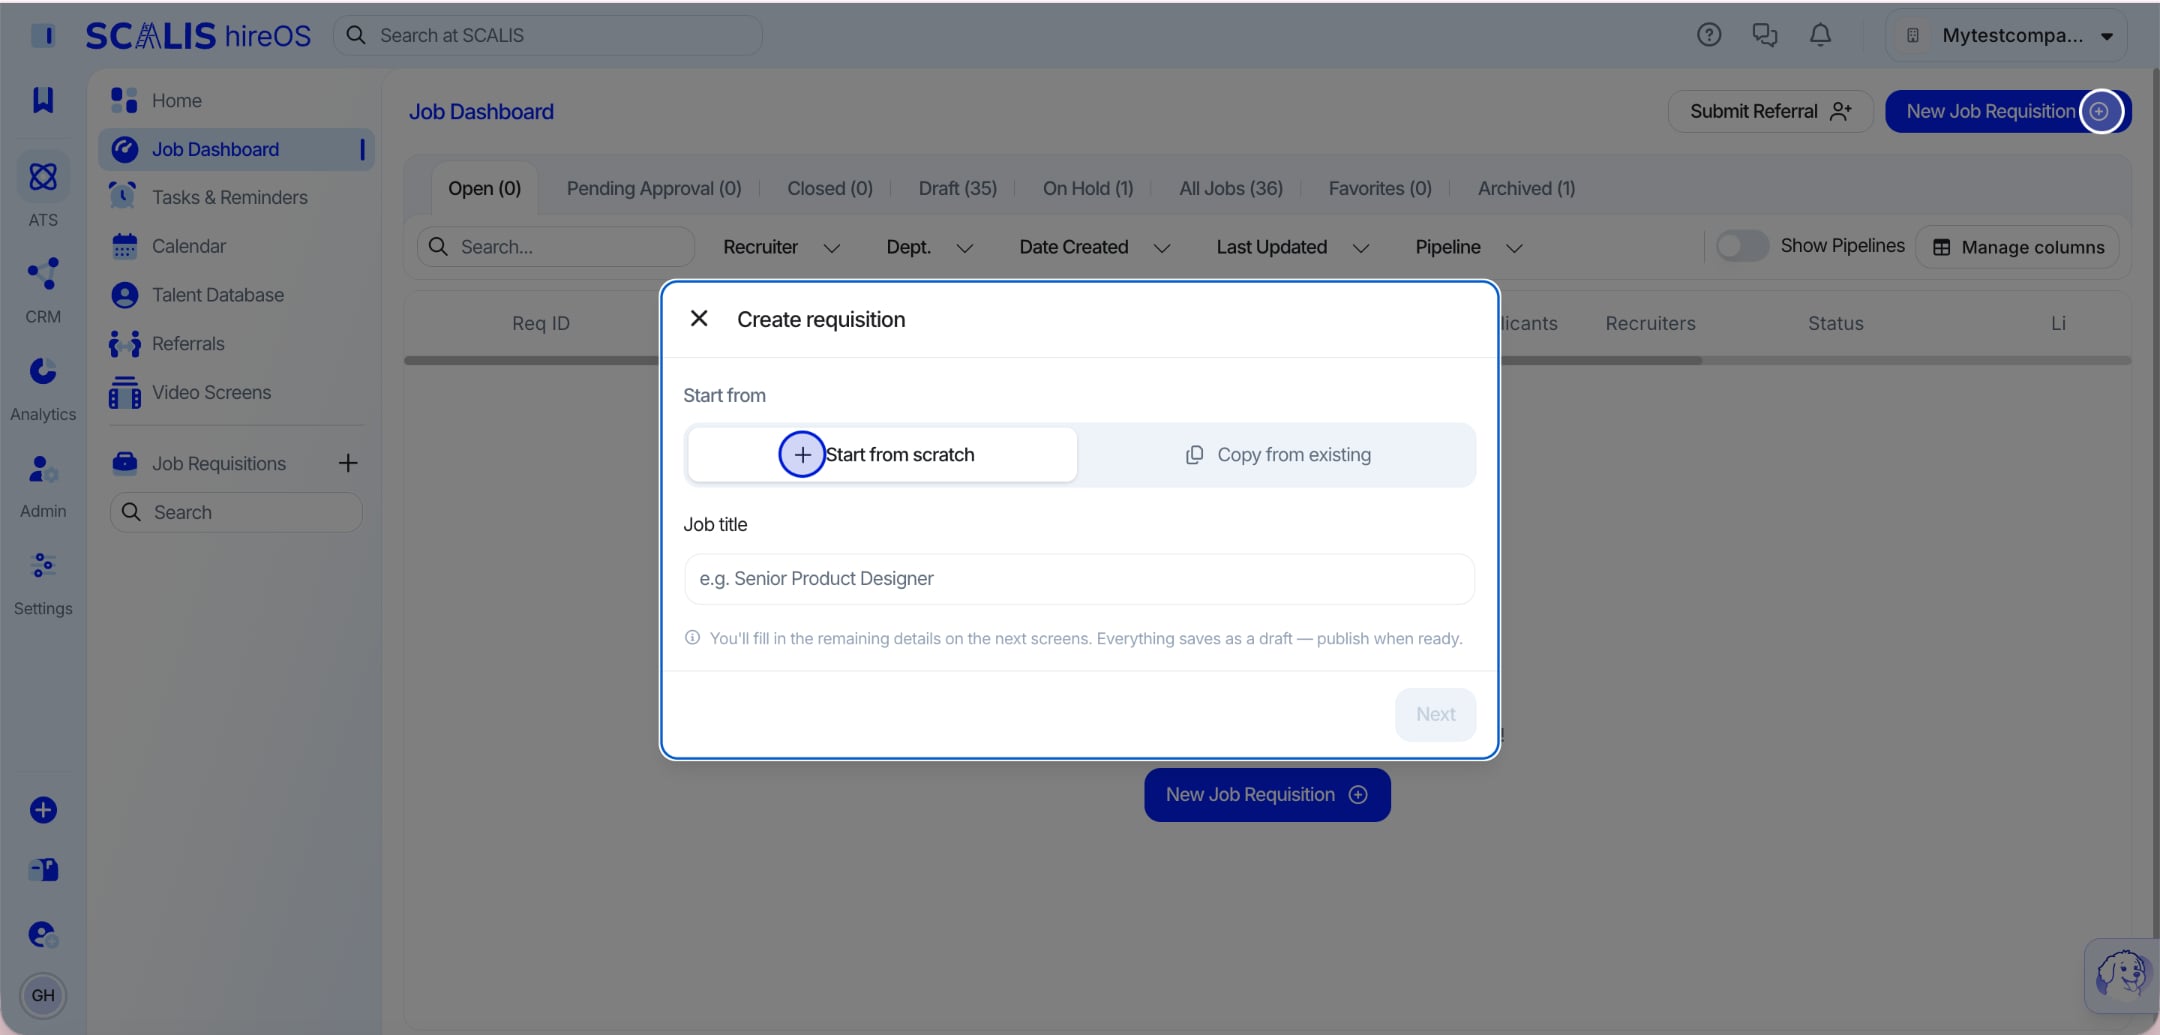Switch to the CRM module
2160x1035 pixels.
tap(43, 290)
